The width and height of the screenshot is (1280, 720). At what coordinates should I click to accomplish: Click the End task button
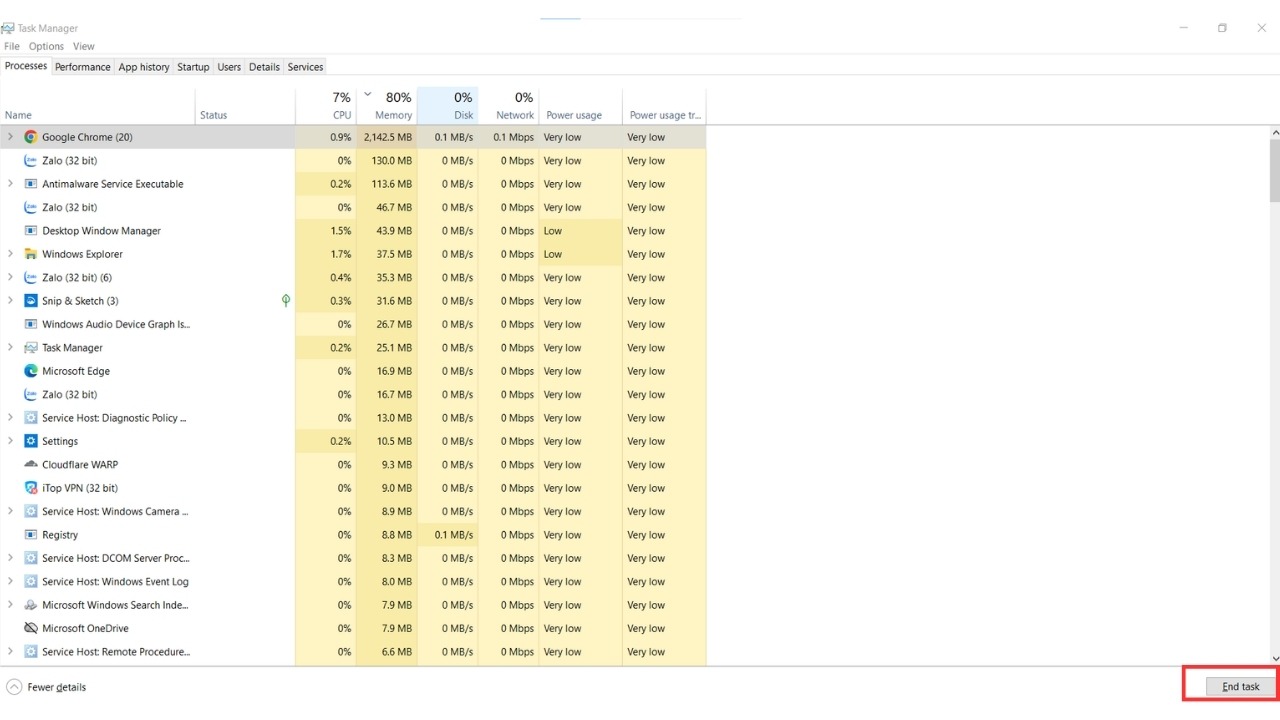1241,687
